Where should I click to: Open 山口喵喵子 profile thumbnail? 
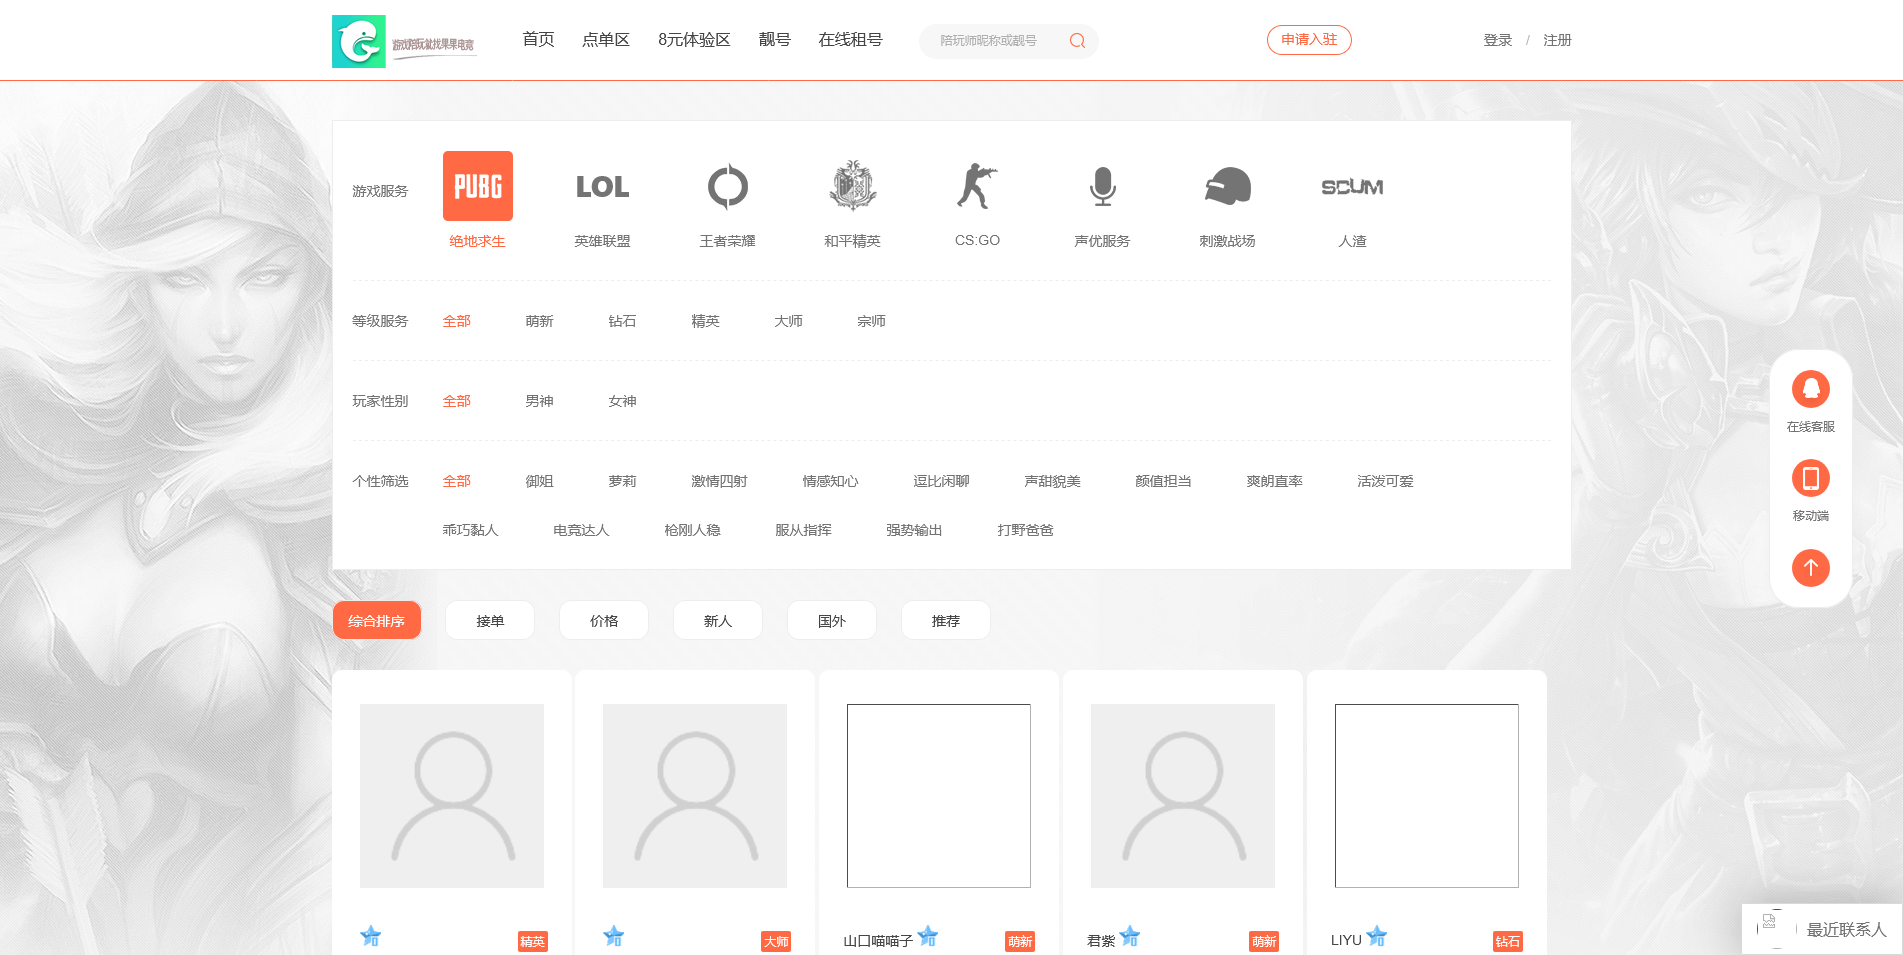pos(939,796)
